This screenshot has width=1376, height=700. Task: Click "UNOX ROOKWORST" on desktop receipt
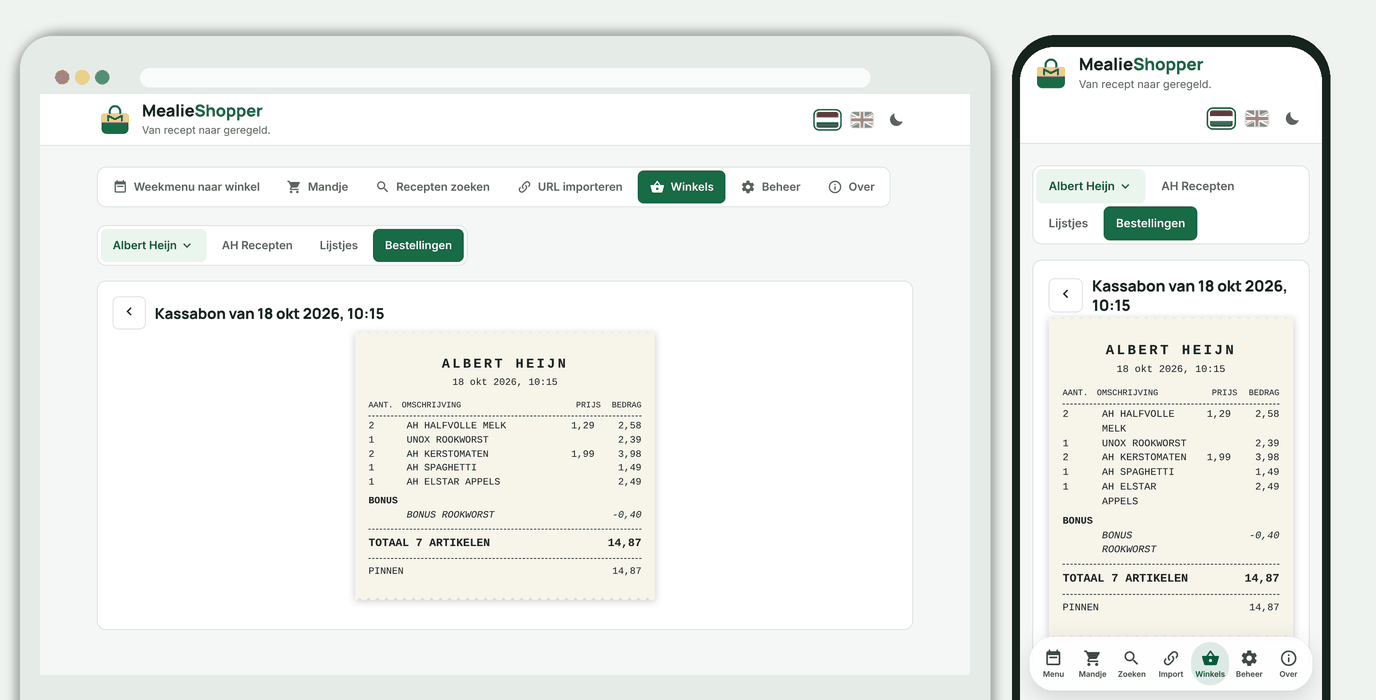(446, 439)
